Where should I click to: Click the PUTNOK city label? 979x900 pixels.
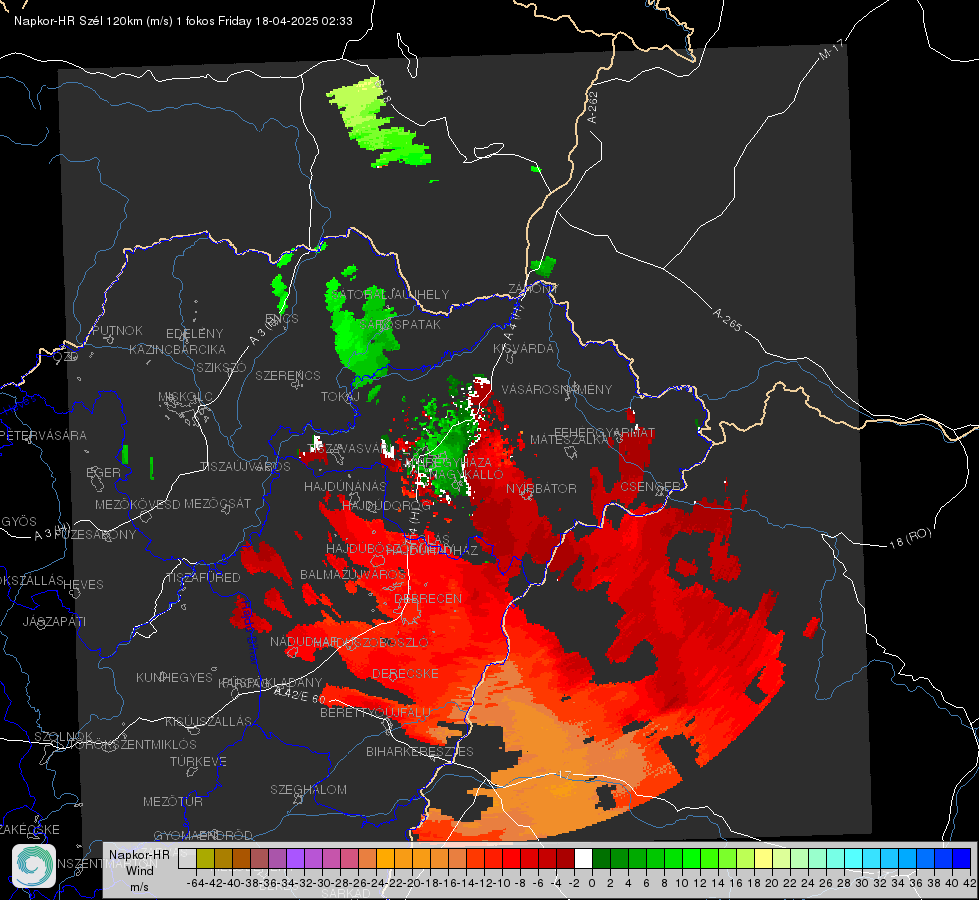pos(117,330)
